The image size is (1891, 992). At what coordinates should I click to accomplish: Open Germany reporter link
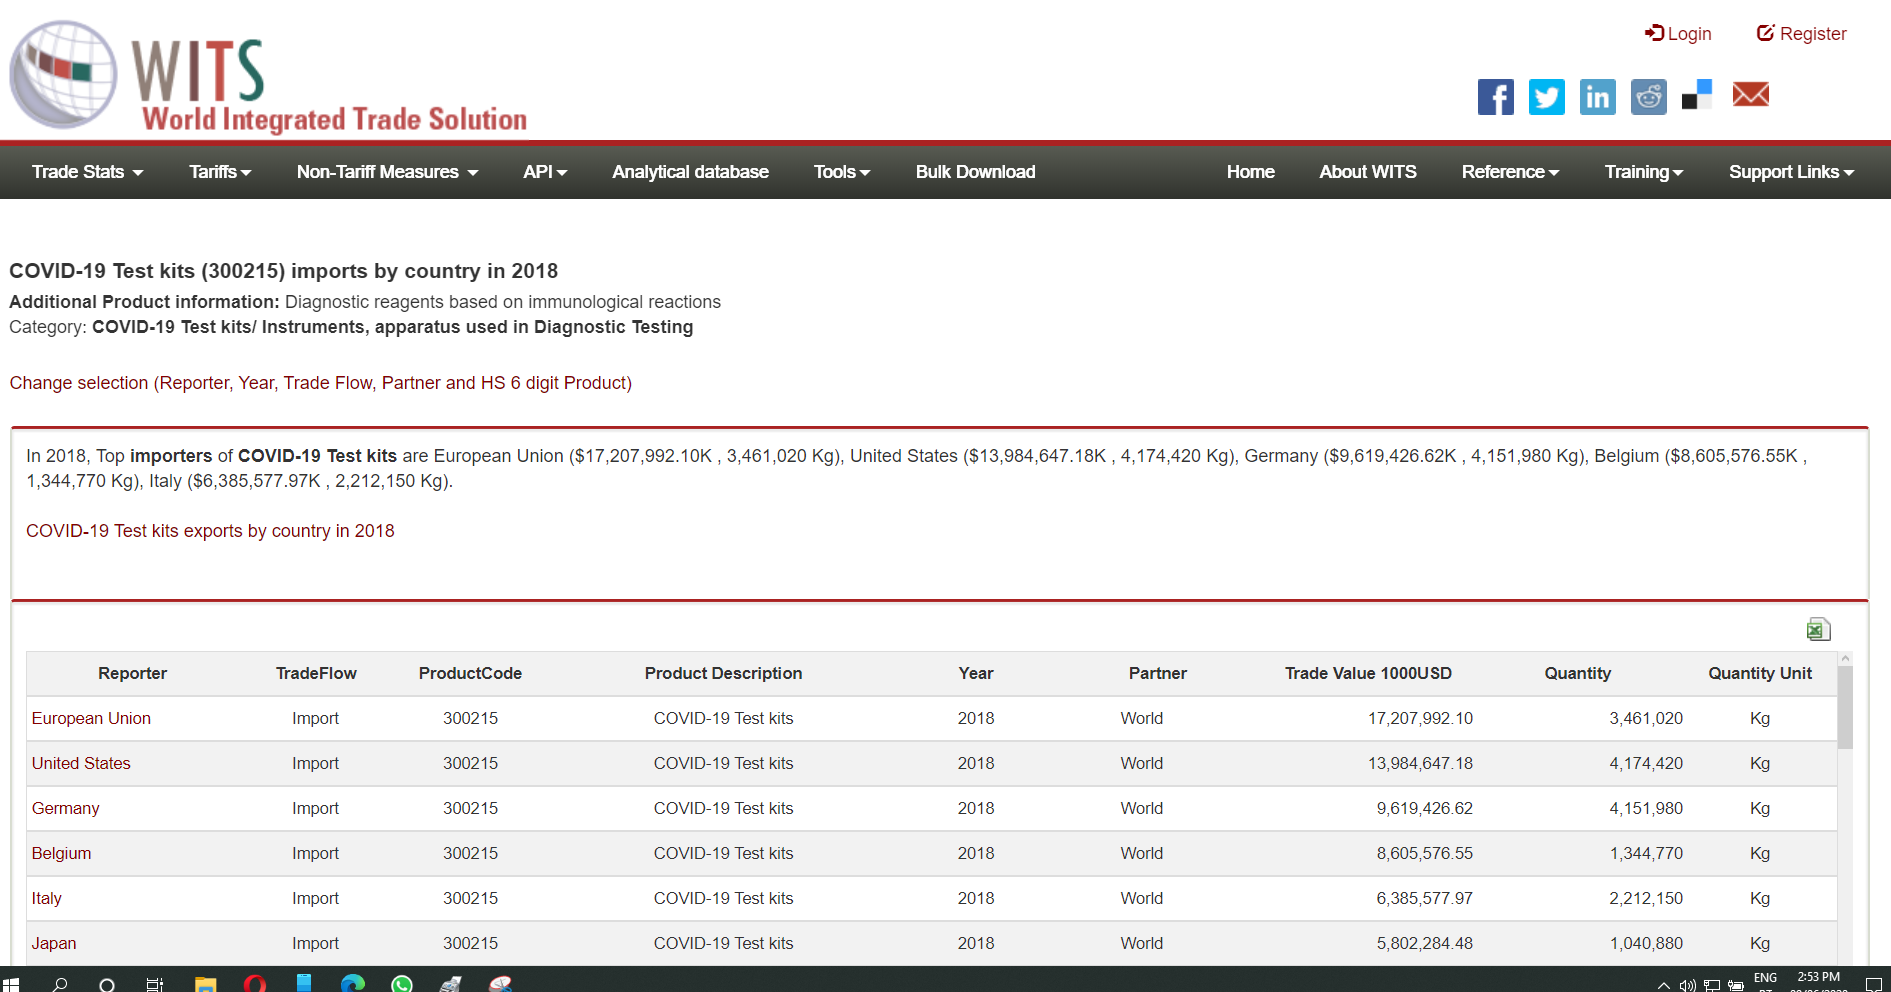click(x=65, y=808)
